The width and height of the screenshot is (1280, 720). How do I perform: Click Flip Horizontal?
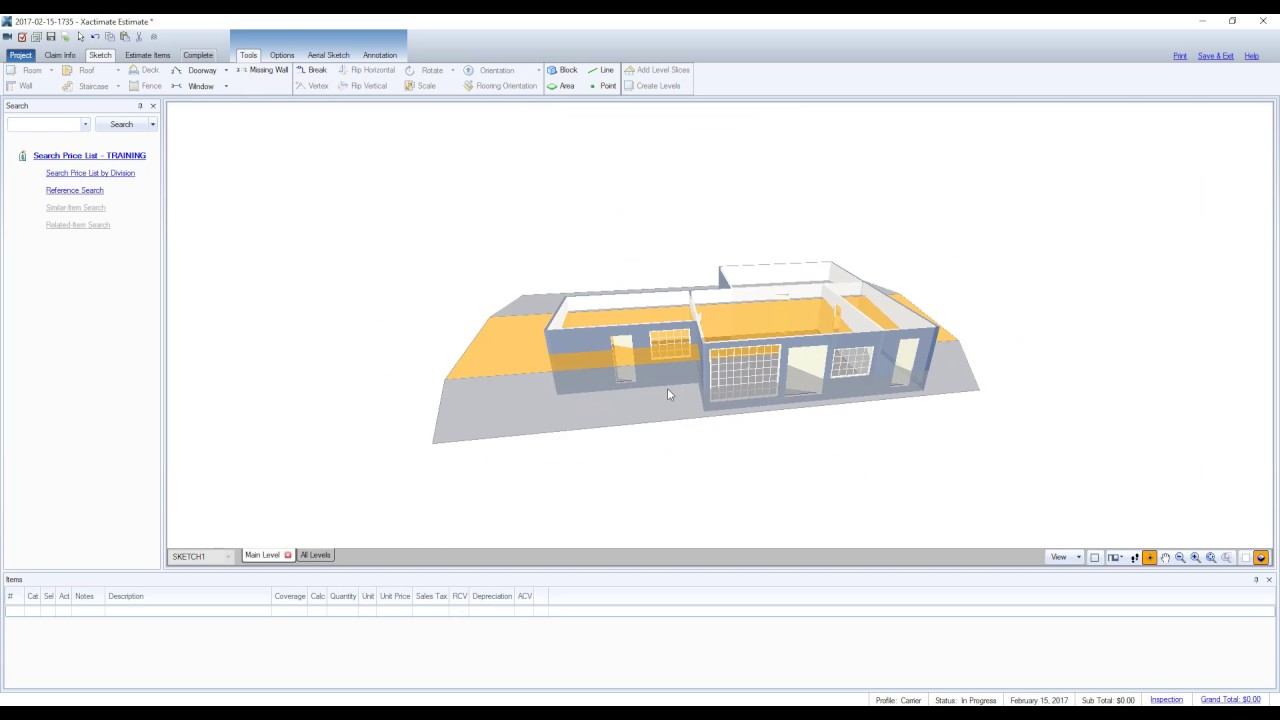point(366,70)
